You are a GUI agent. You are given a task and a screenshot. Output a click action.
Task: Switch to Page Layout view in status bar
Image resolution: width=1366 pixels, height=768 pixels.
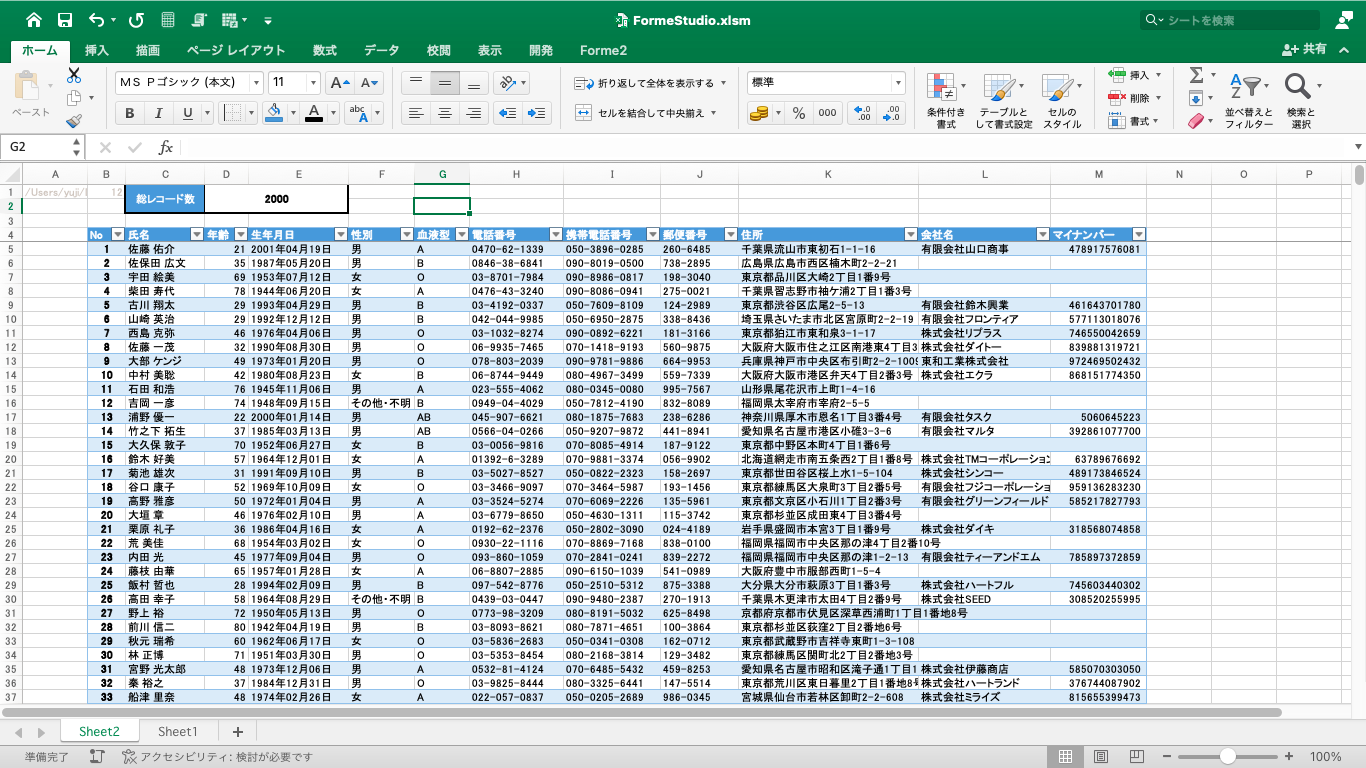1100,757
